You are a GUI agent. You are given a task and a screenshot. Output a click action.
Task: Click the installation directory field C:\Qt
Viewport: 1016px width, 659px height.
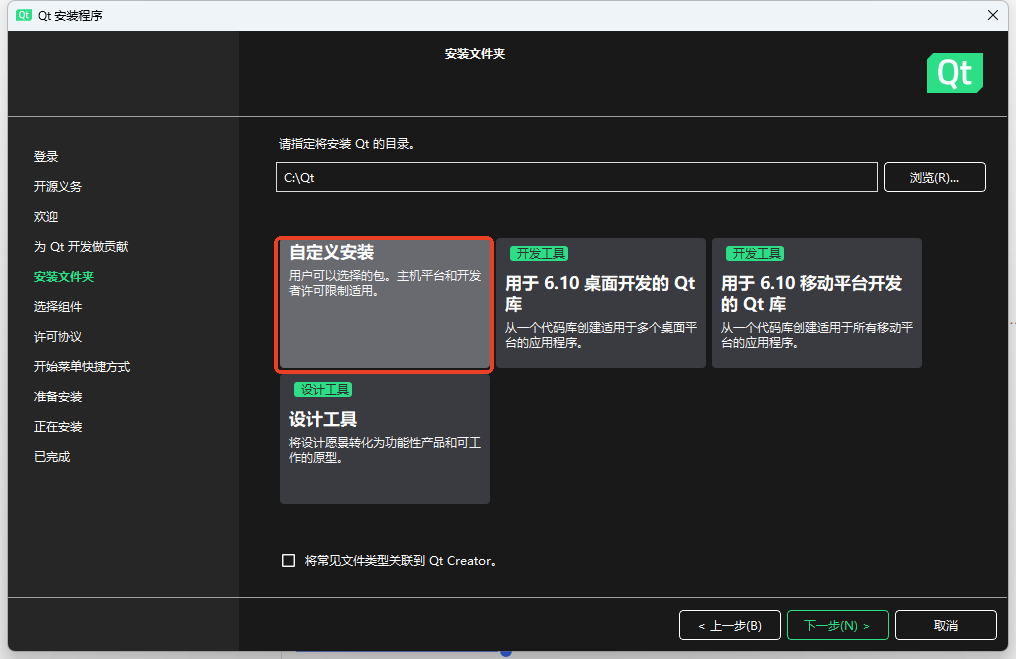pos(577,177)
